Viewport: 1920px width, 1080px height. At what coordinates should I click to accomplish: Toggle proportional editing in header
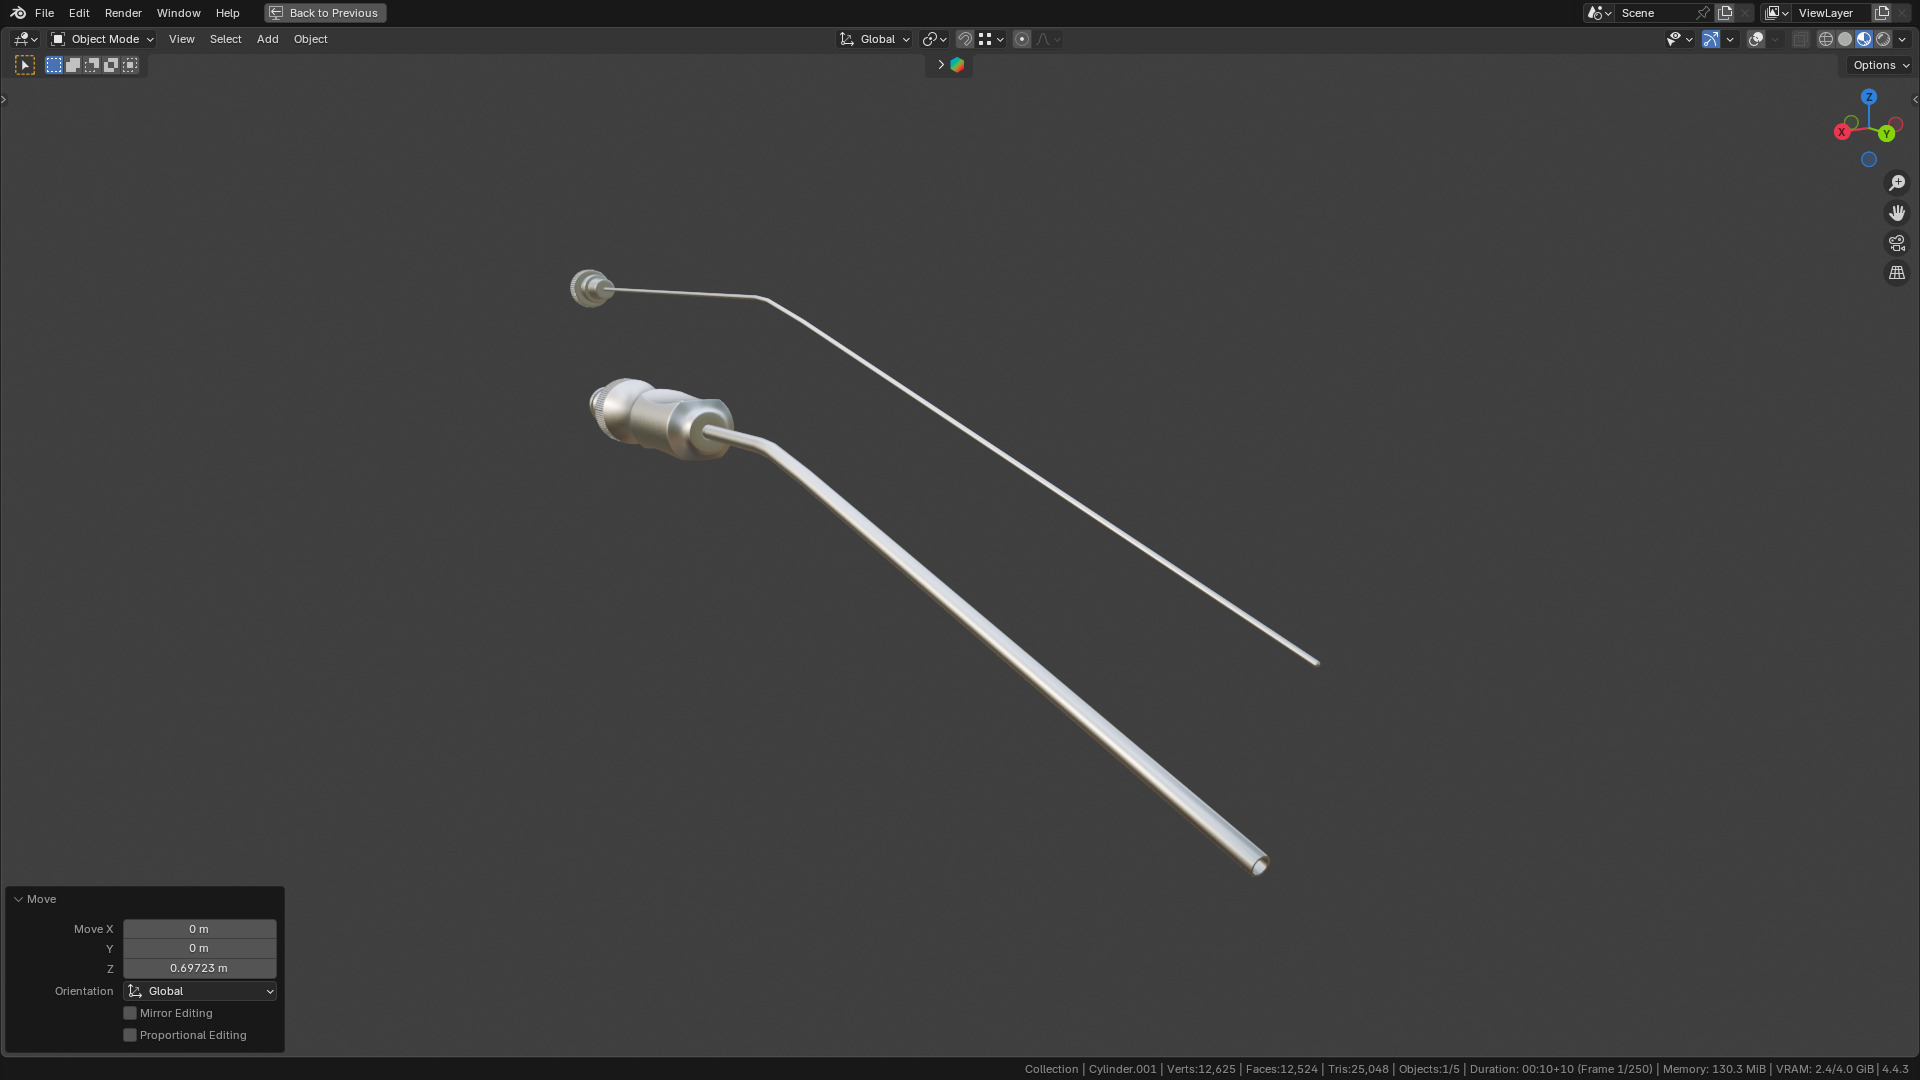pos(1022,39)
